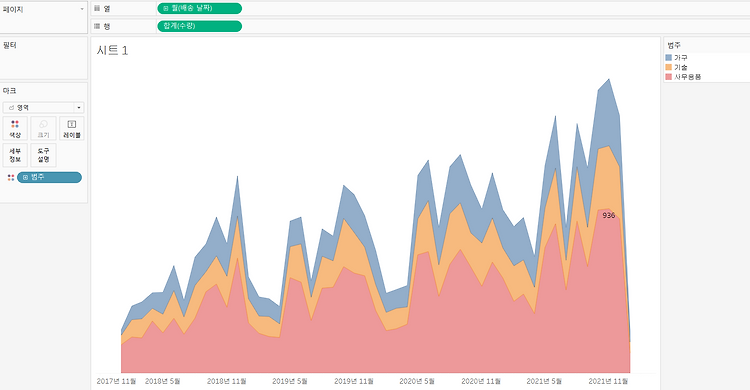Click the 마크 card header
The image size is (750, 390).
(x=10, y=90)
